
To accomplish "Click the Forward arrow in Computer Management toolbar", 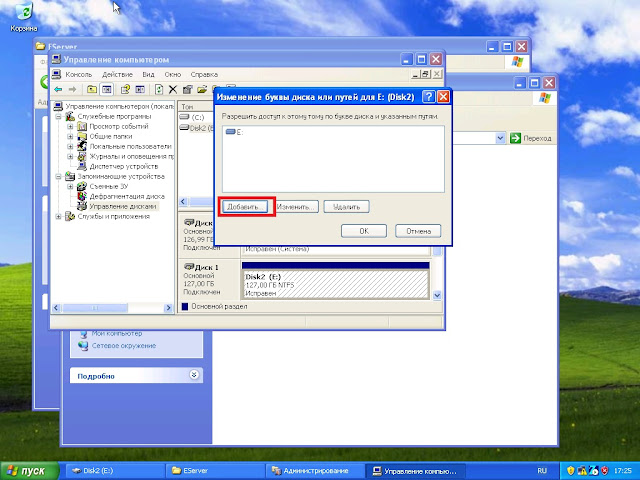I will coord(72,89).
